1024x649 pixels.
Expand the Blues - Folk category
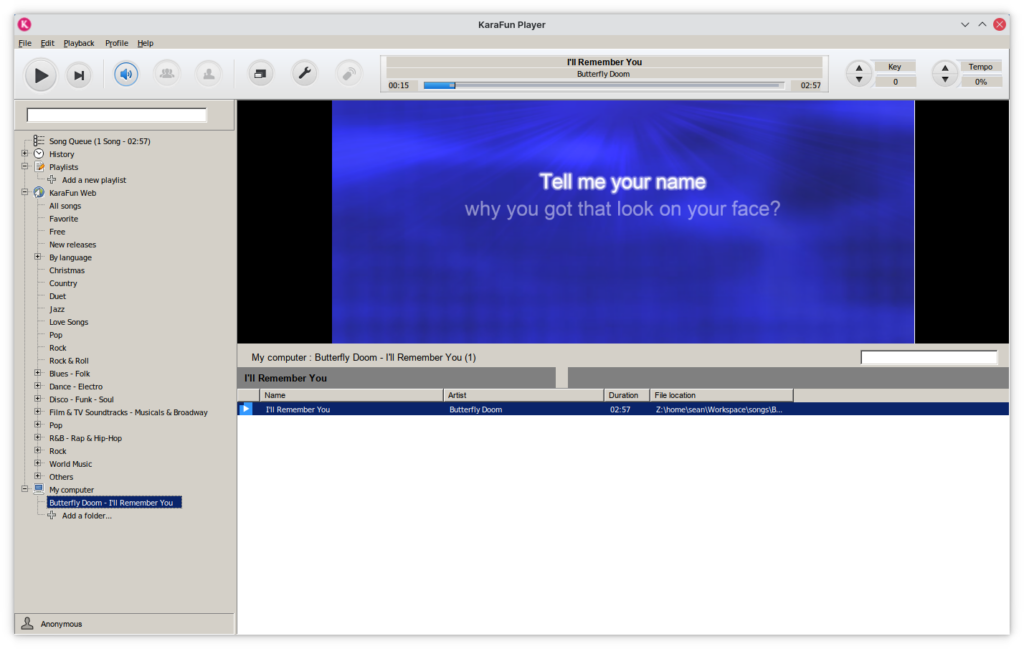click(x=38, y=373)
